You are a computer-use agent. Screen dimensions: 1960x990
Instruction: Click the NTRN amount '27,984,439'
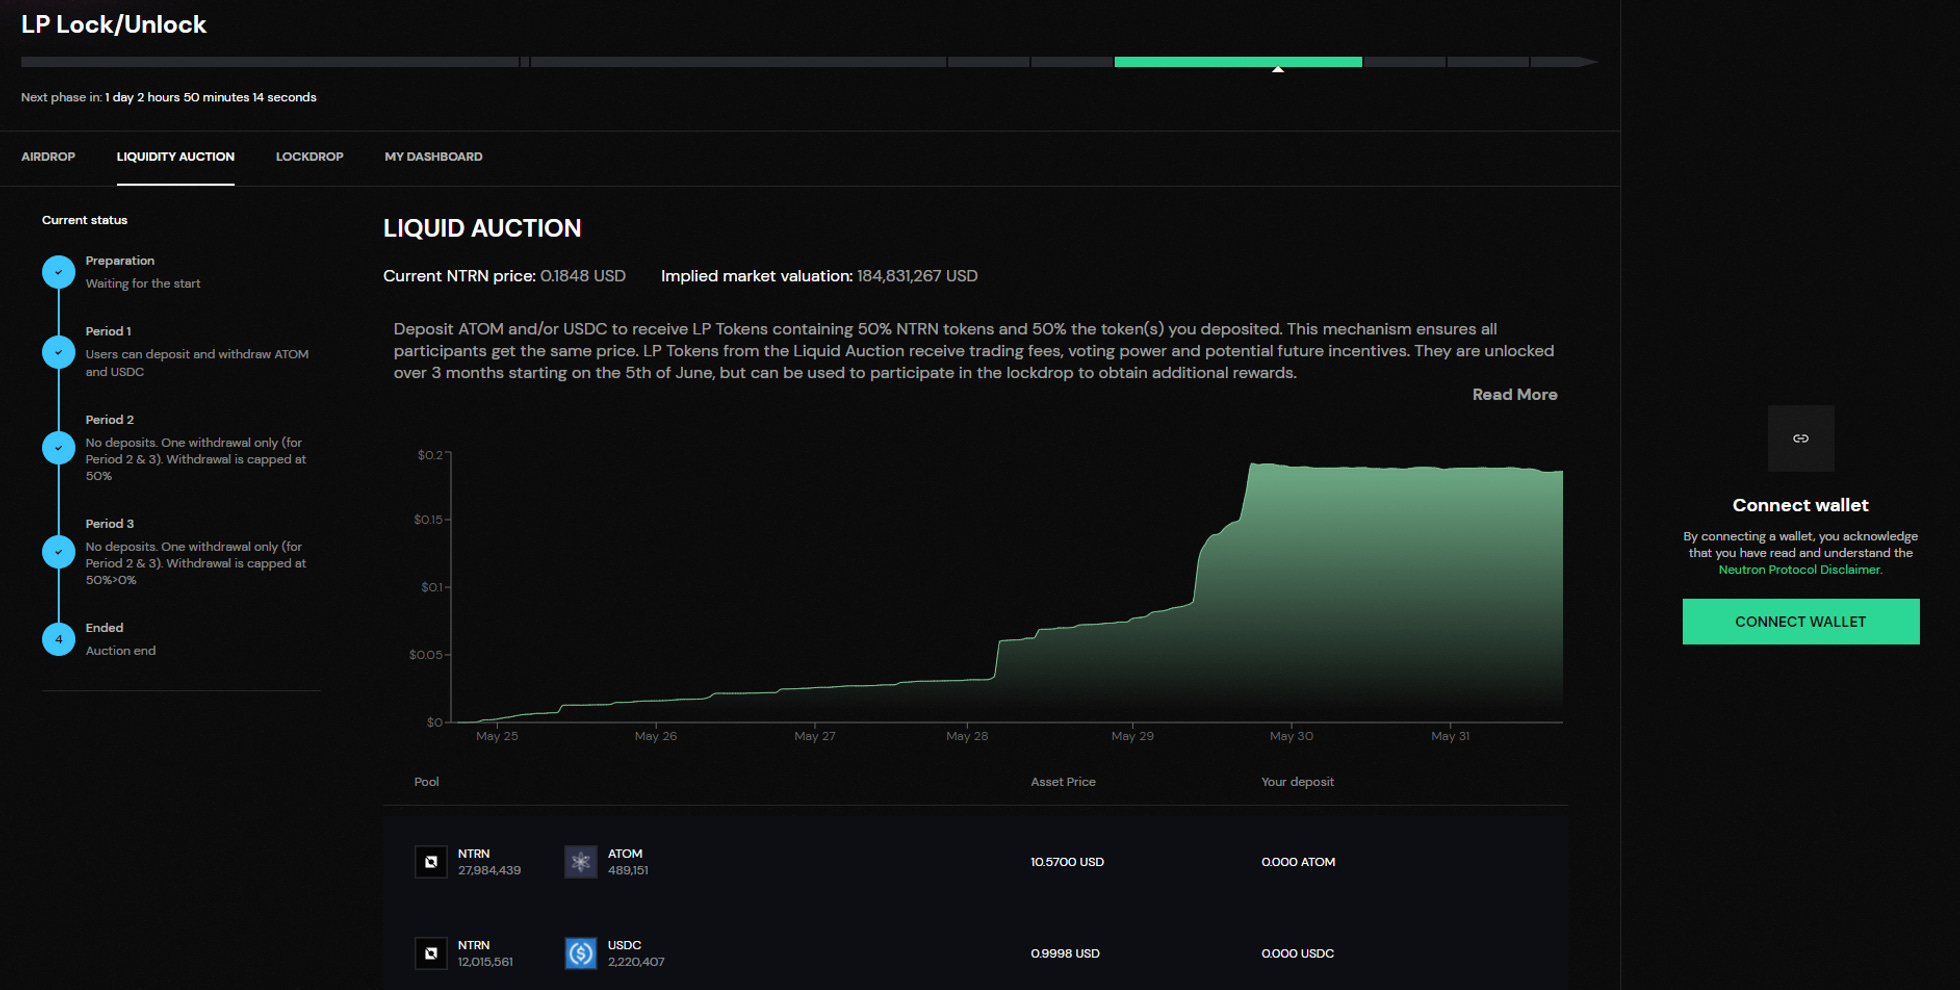[x=489, y=871]
